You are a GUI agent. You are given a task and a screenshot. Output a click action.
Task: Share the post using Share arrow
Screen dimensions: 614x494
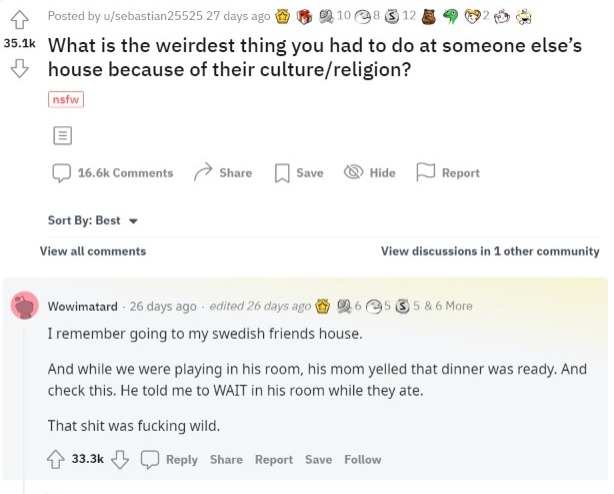[x=222, y=173]
